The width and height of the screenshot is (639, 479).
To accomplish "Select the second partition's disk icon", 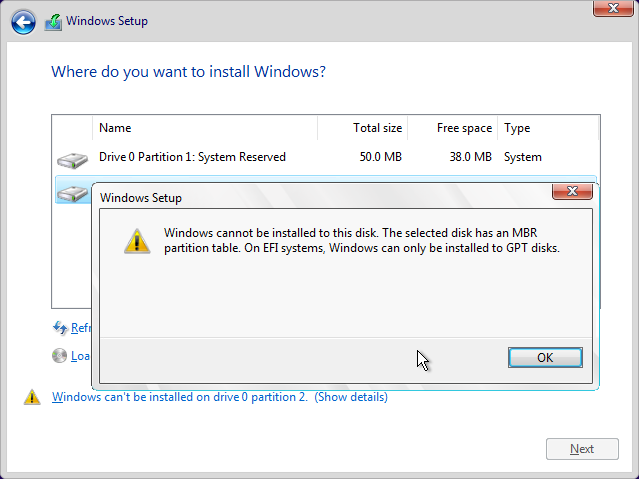I will tap(73, 194).
